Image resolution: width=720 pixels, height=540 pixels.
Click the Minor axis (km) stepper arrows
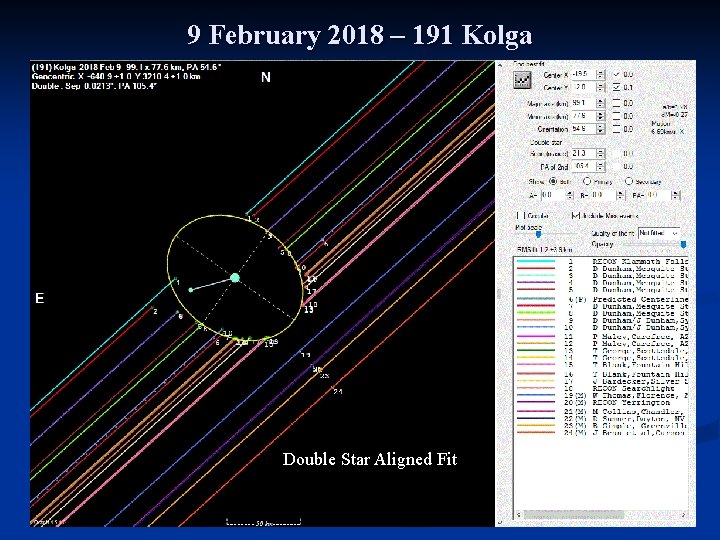(x=601, y=116)
